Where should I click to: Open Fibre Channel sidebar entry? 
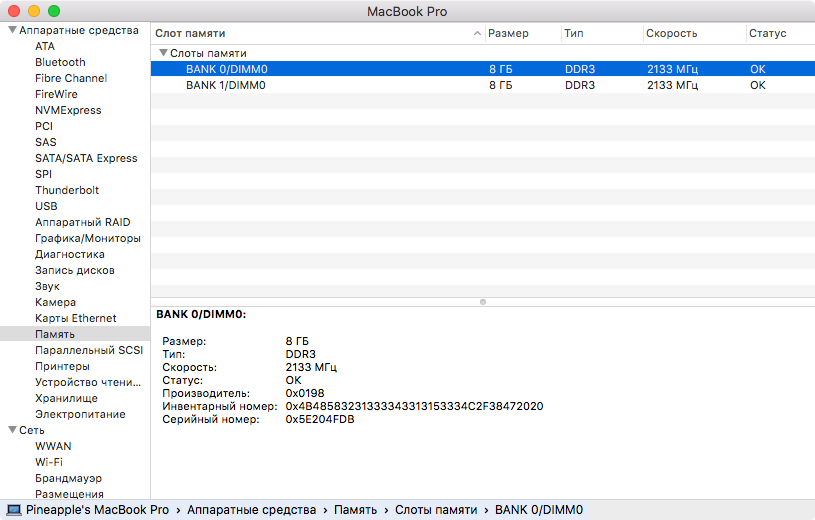click(71, 79)
